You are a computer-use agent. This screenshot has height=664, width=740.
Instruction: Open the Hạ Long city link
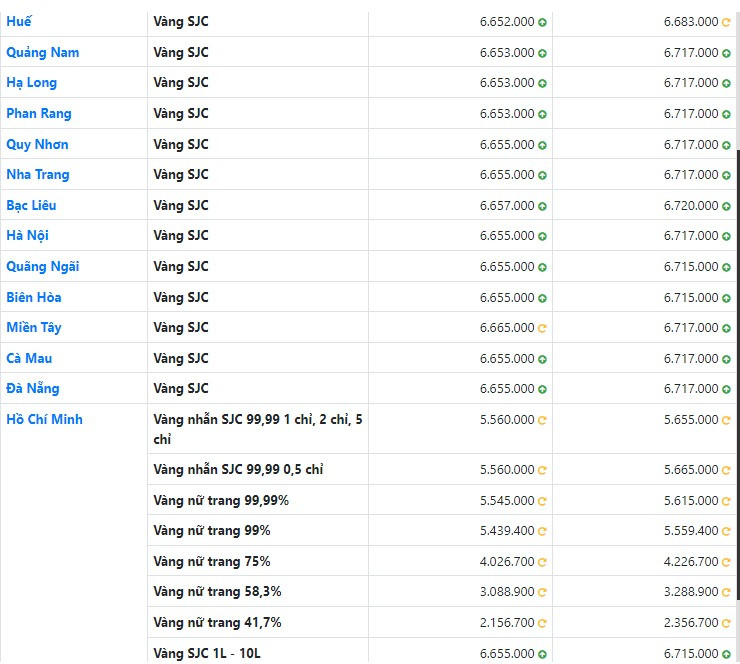[31, 83]
